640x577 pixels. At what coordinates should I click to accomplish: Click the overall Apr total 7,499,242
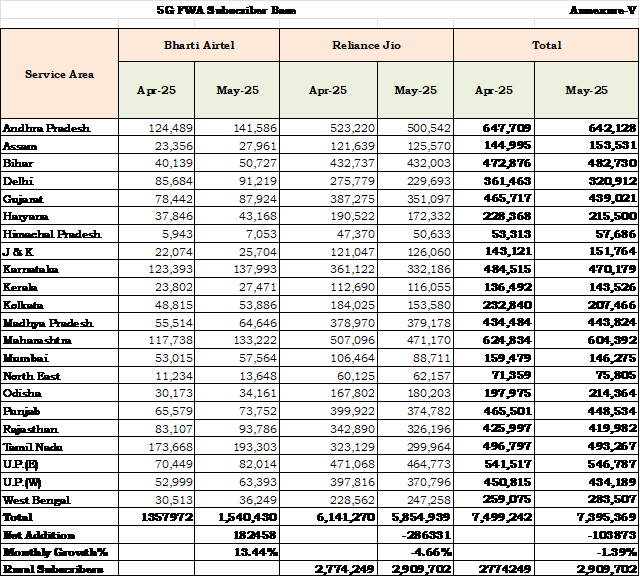[x=502, y=517]
